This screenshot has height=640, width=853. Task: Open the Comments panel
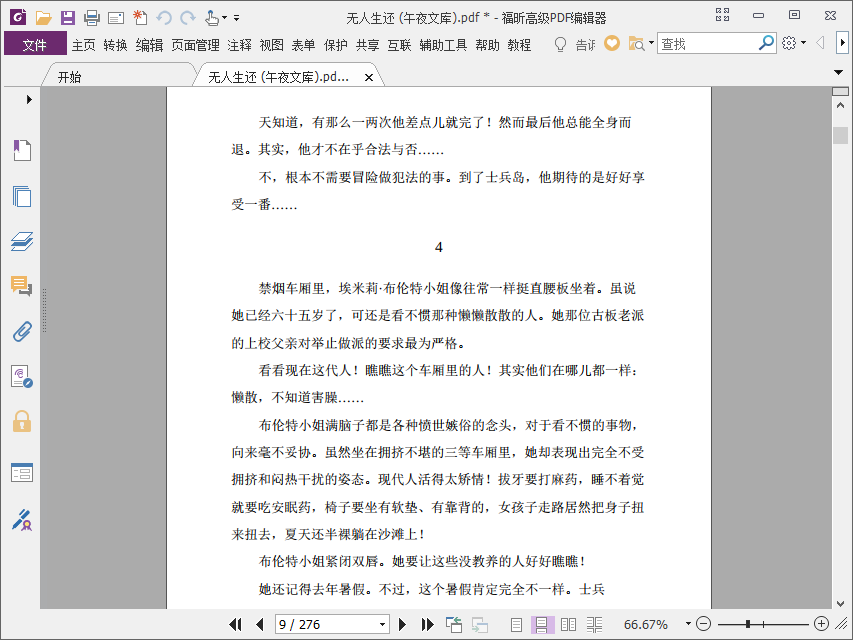[x=22, y=286]
